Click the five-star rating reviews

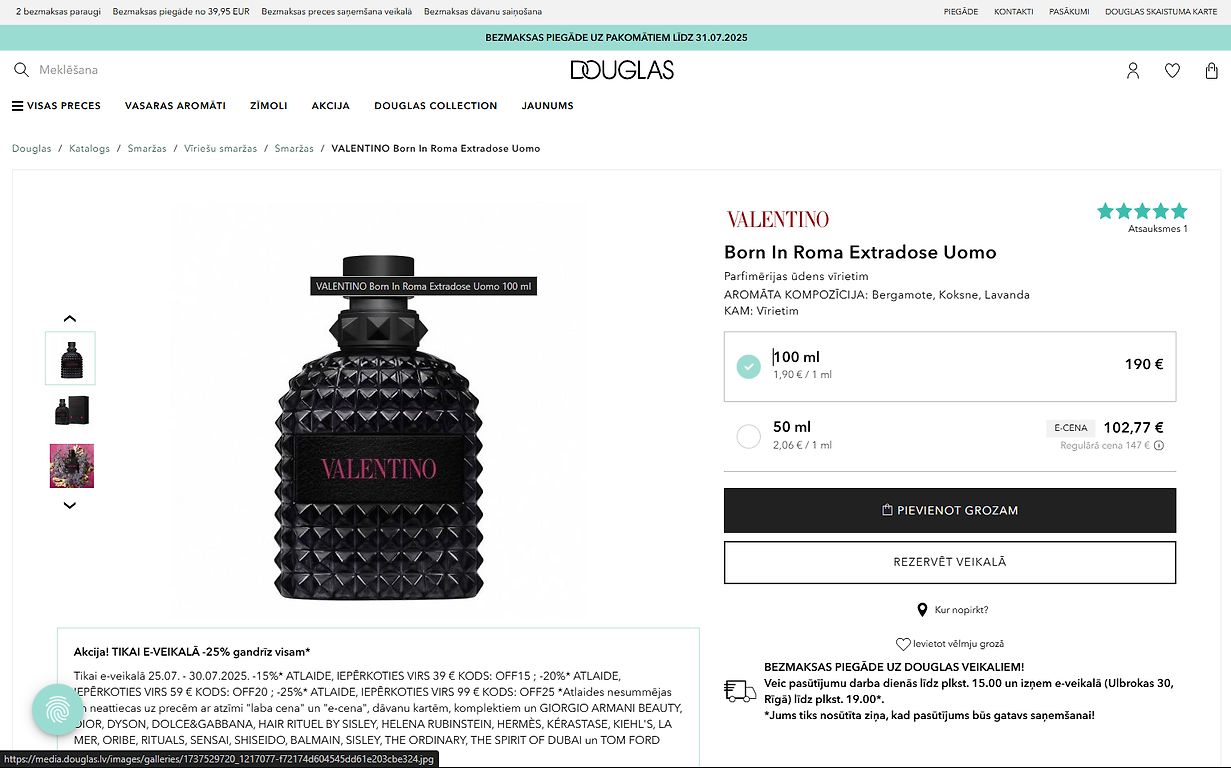tap(1142, 211)
